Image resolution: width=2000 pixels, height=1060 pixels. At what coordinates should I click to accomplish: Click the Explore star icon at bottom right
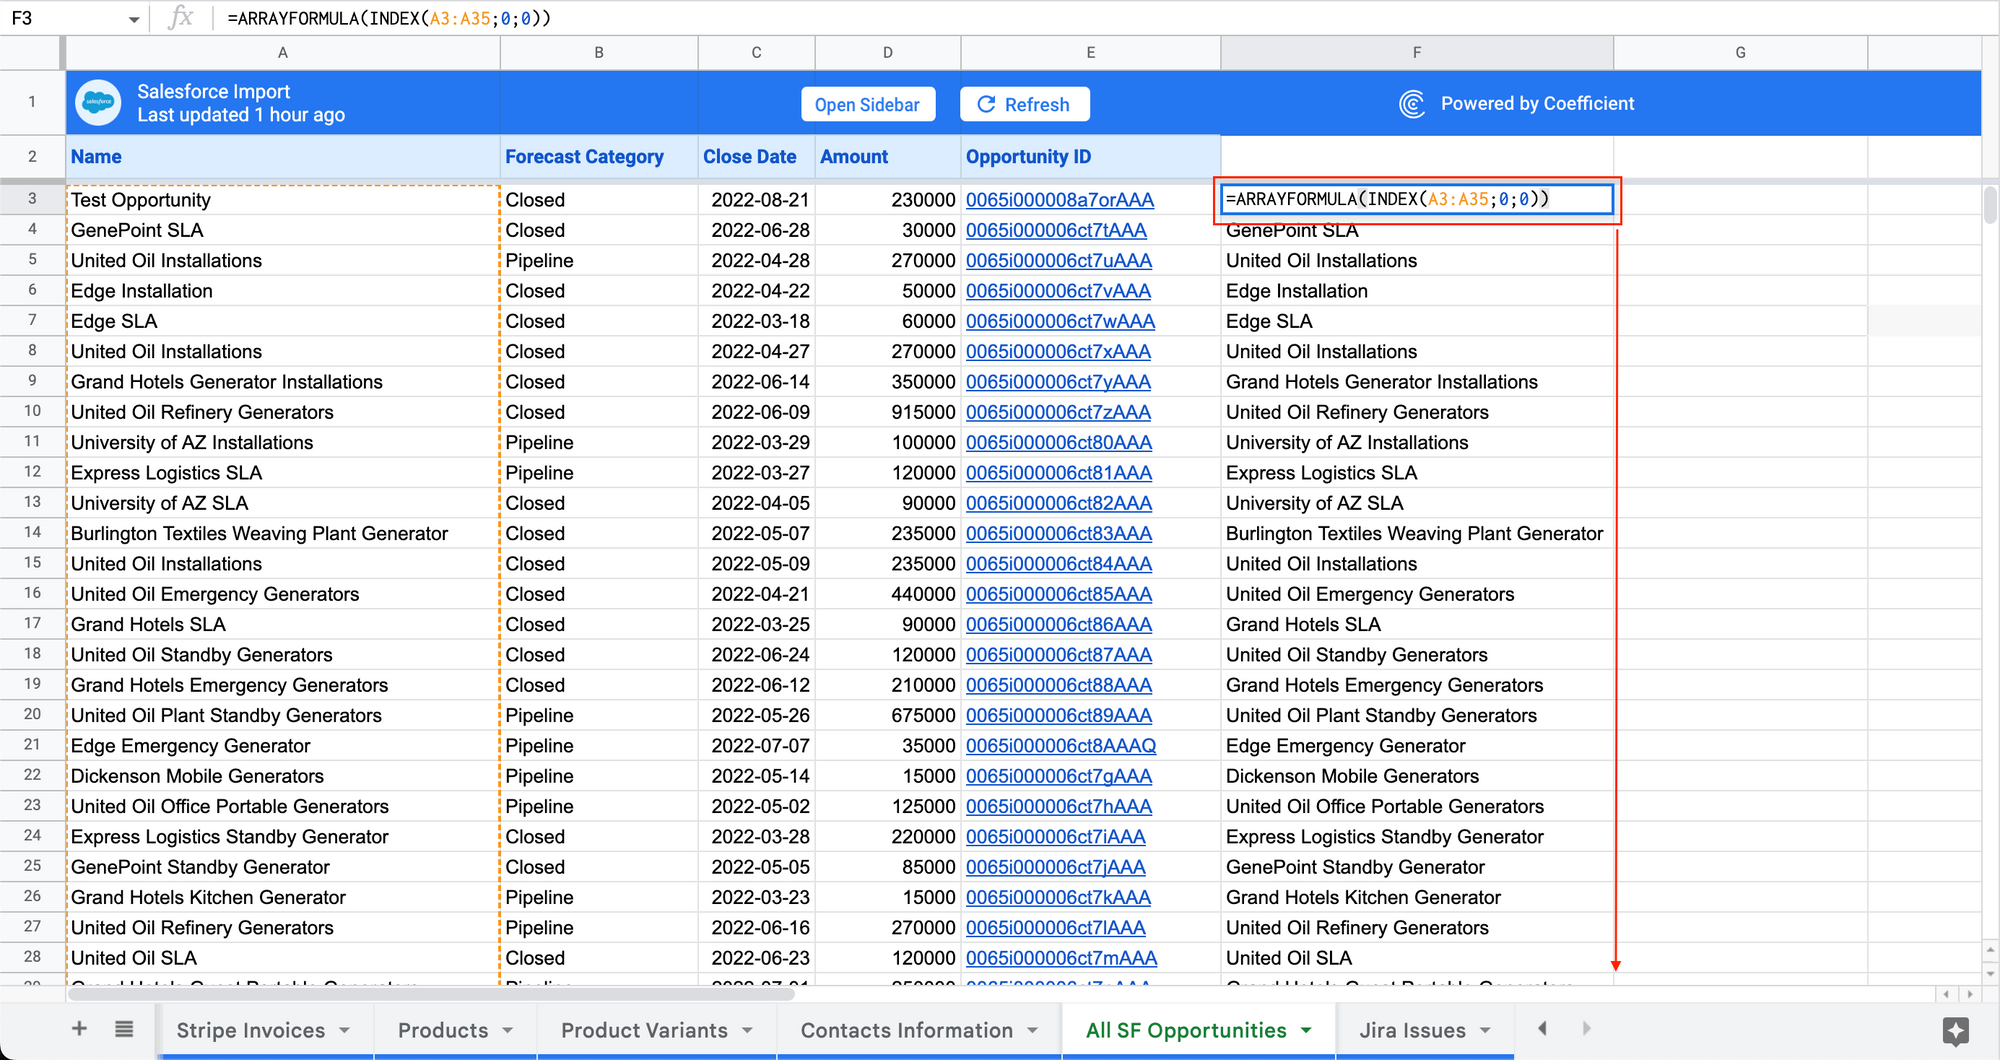coord(1956,1031)
